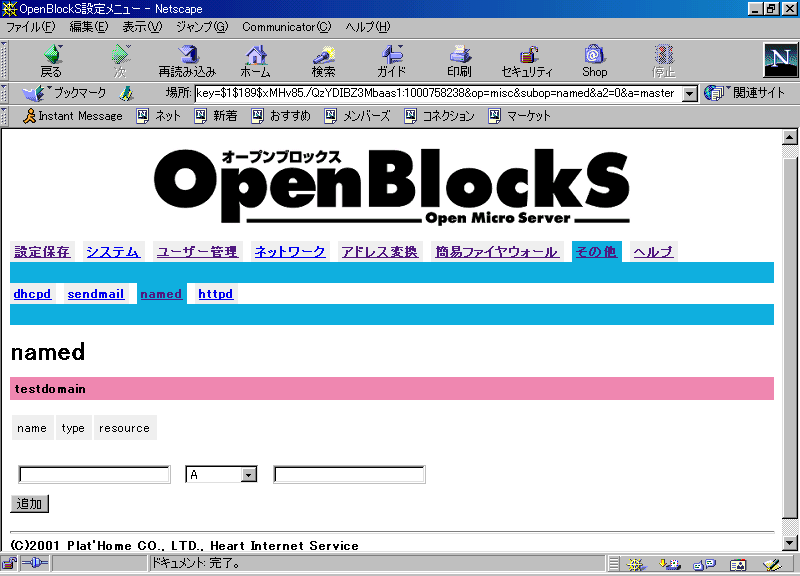Open the ヘルプ(H) menu

[368, 27]
